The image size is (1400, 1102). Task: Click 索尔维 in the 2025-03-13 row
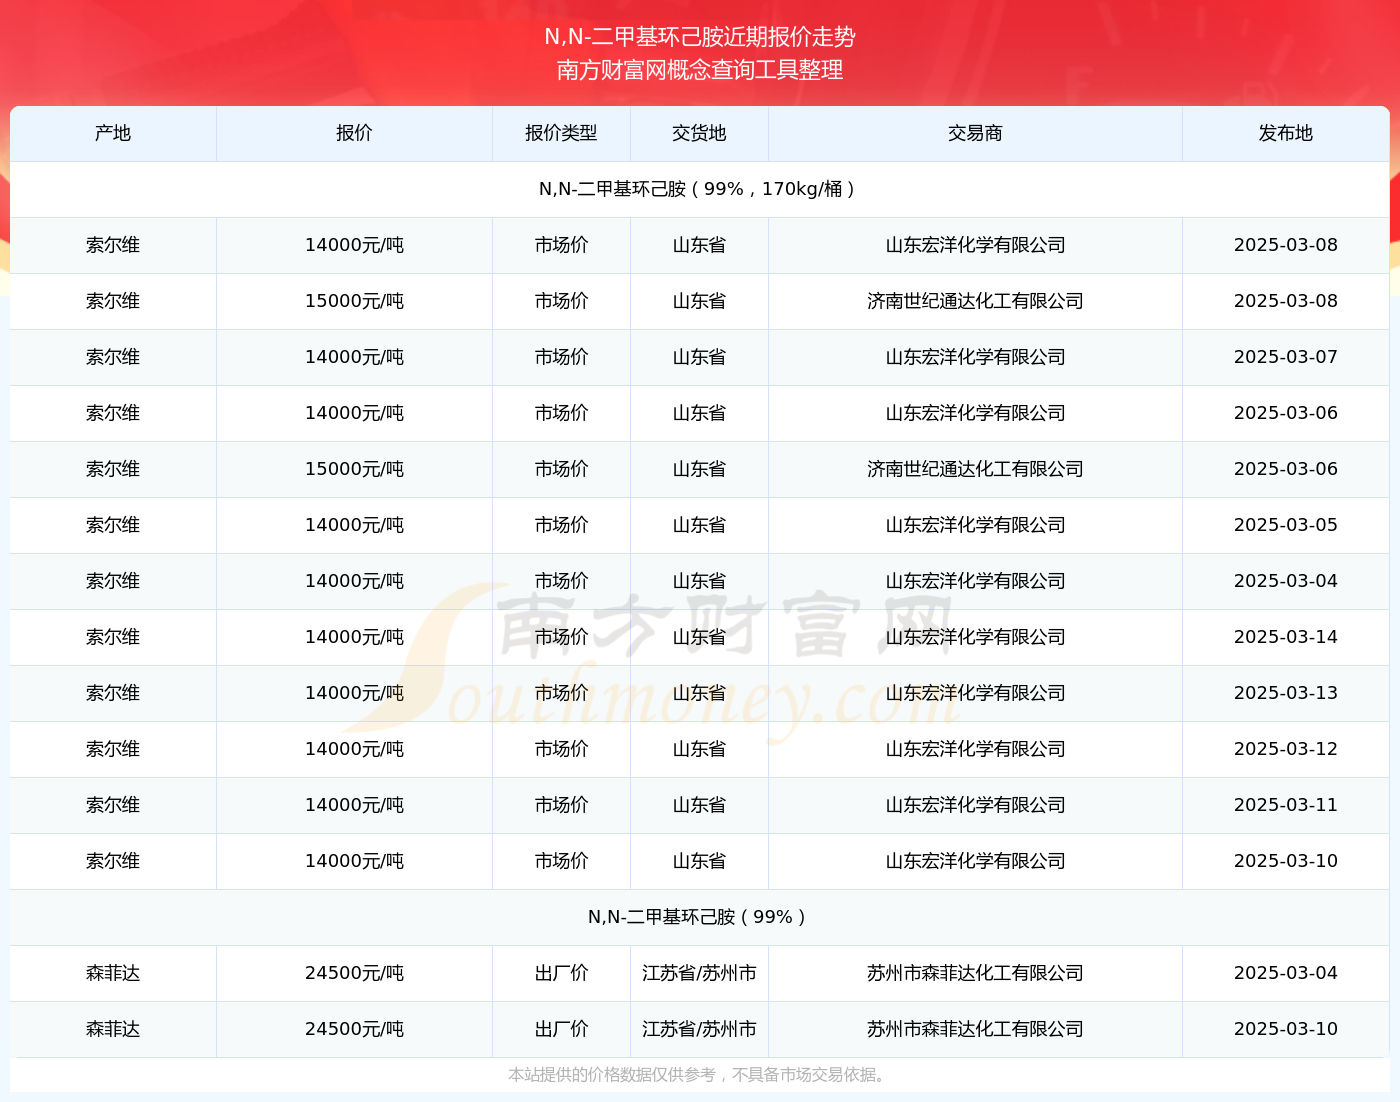113,693
